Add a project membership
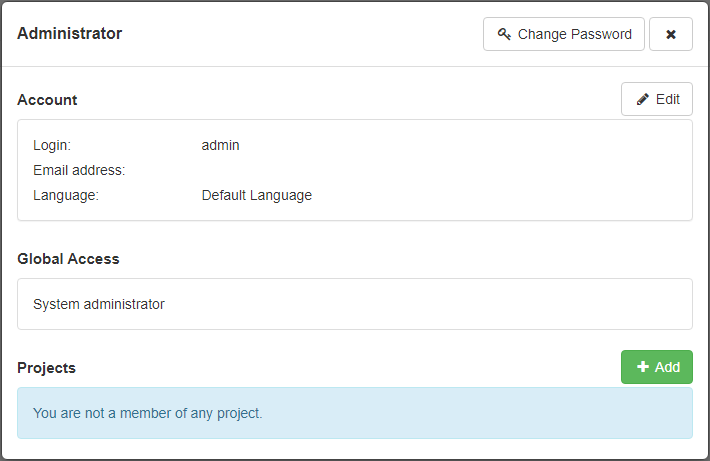This screenshot has height=461, width=710. coord(657,367)
